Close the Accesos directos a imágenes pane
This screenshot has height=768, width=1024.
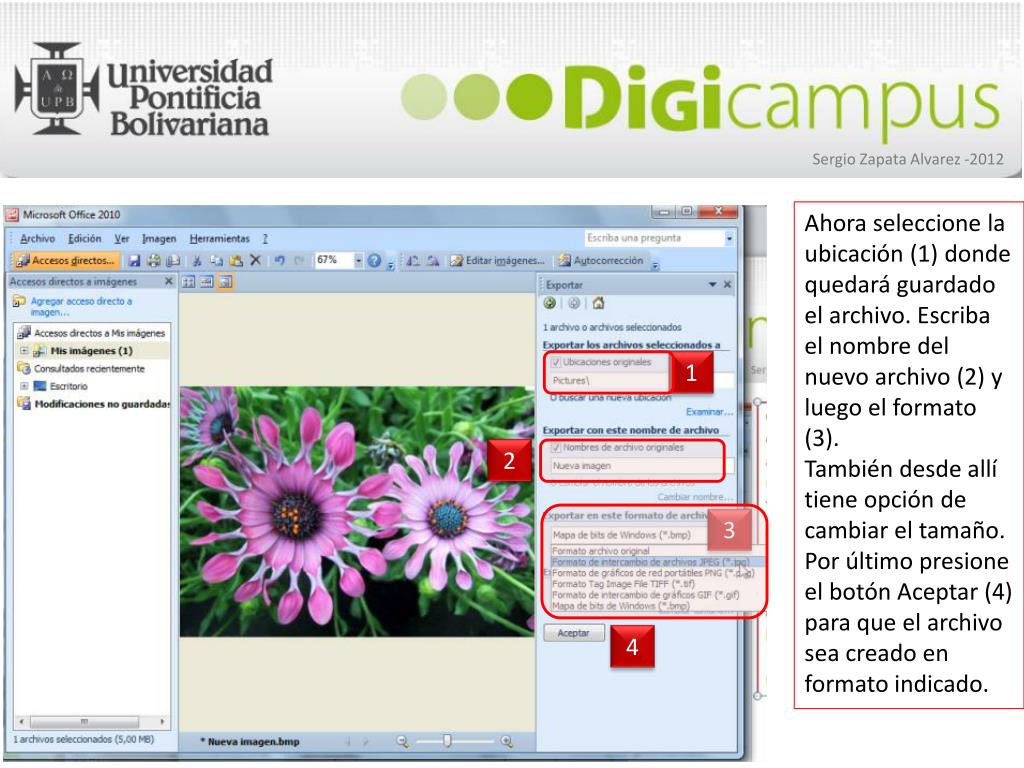[x=168, y=281]
